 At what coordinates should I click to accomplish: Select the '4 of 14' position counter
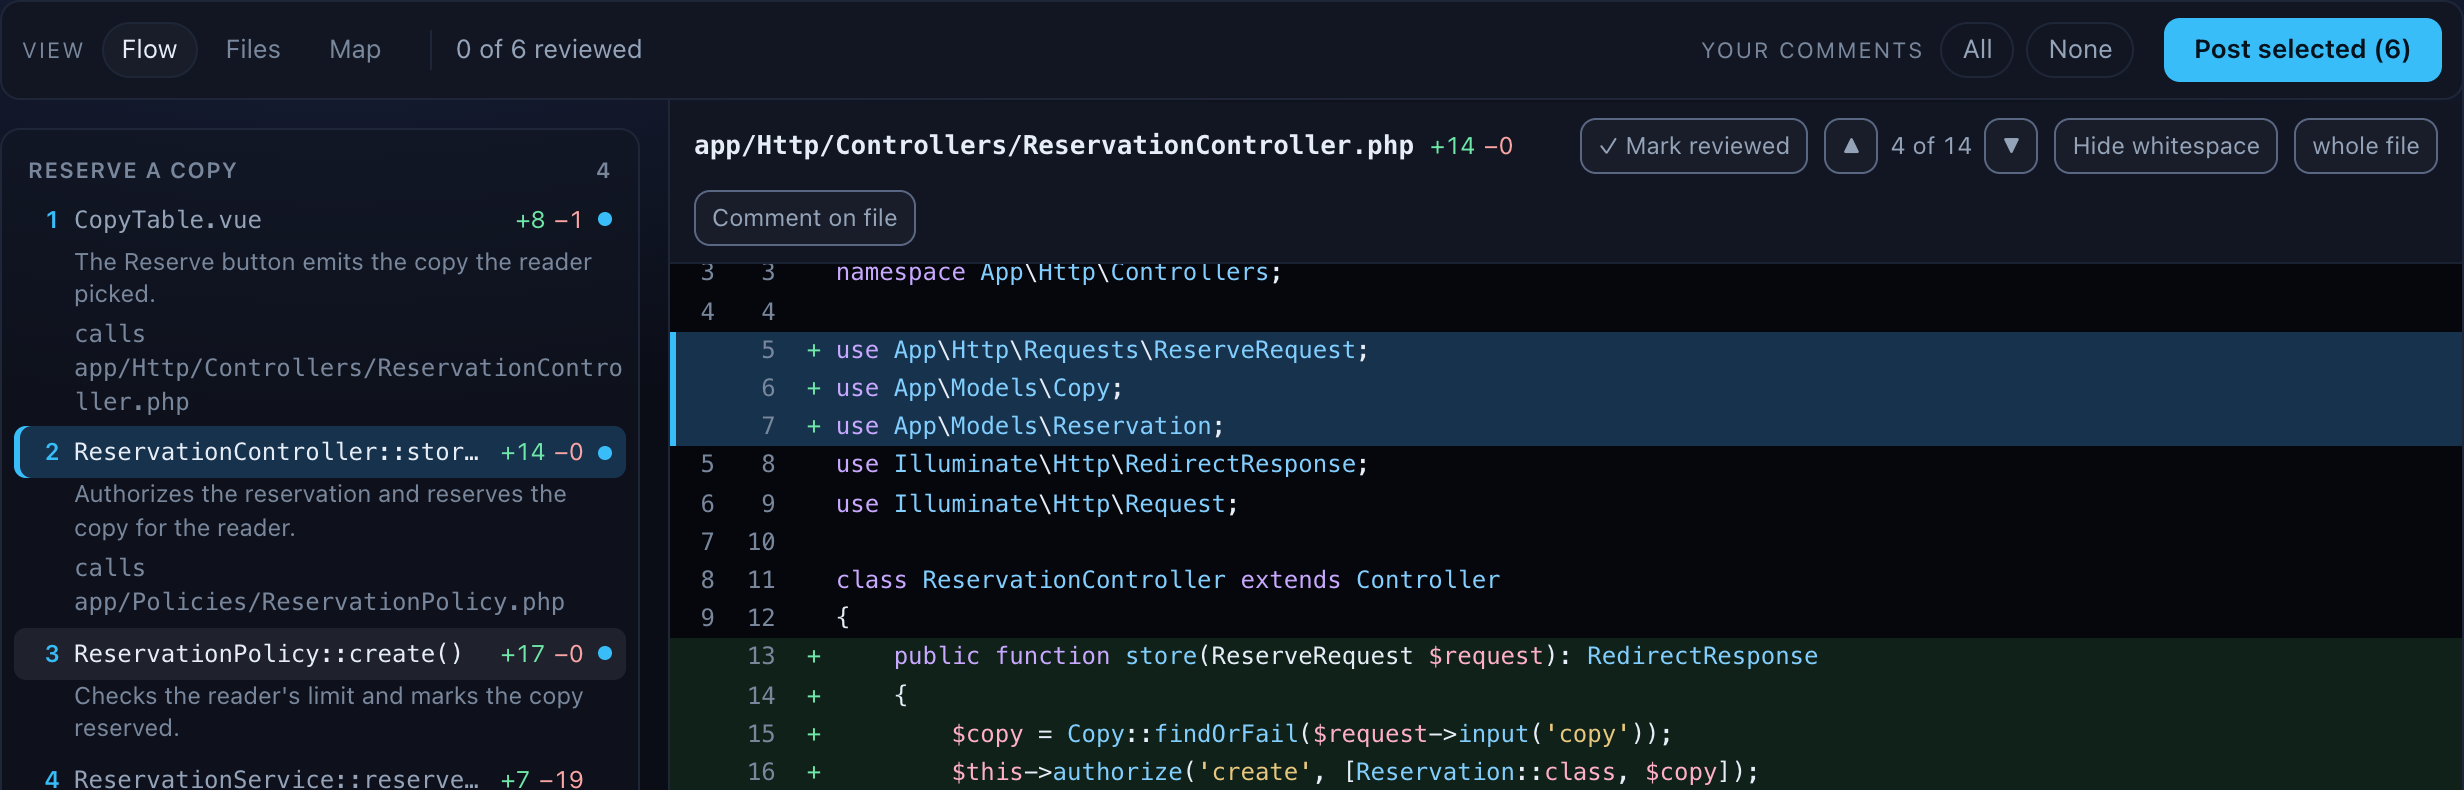tap(1931, 146)
